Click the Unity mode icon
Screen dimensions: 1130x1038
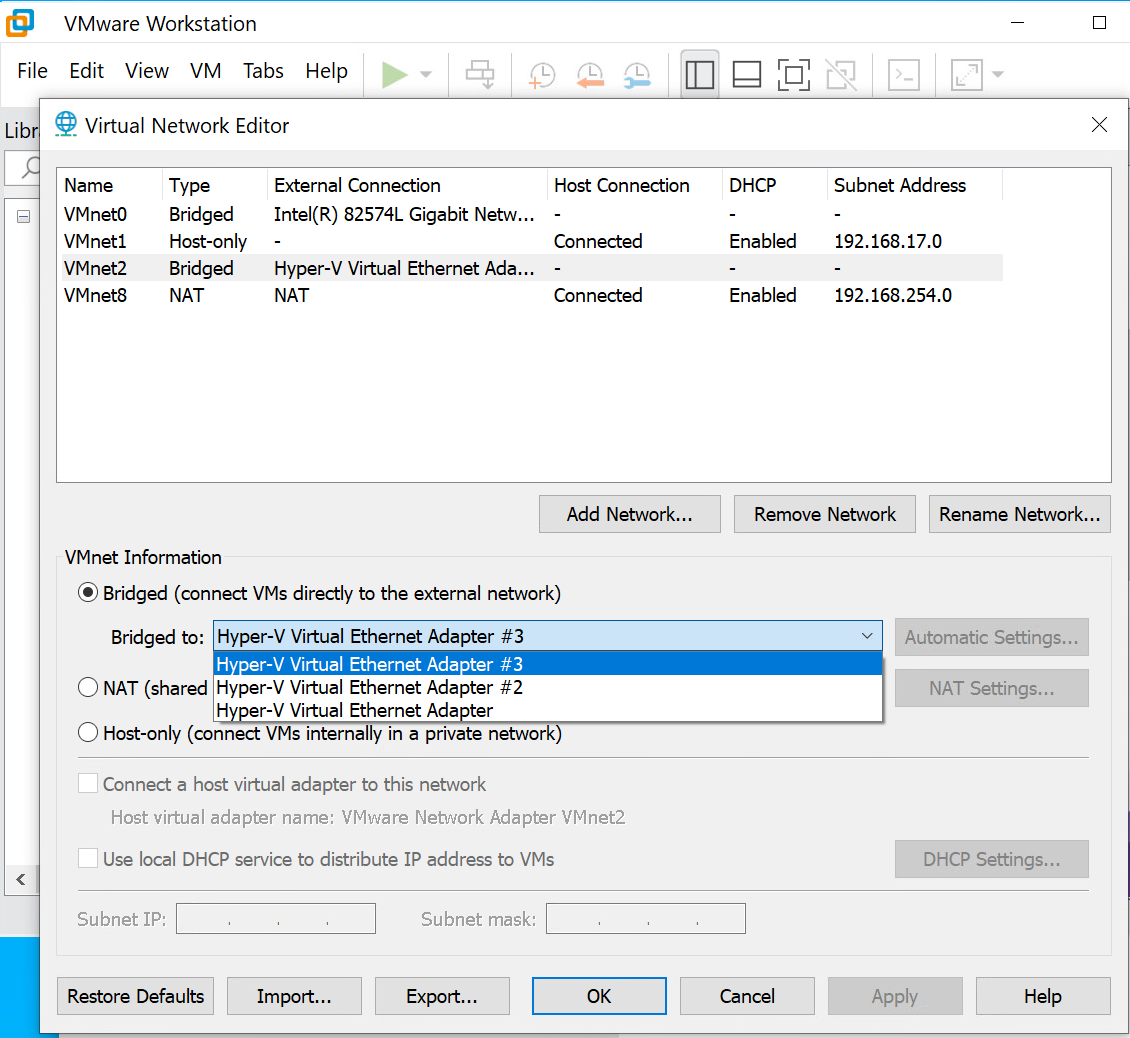(841, 74)
